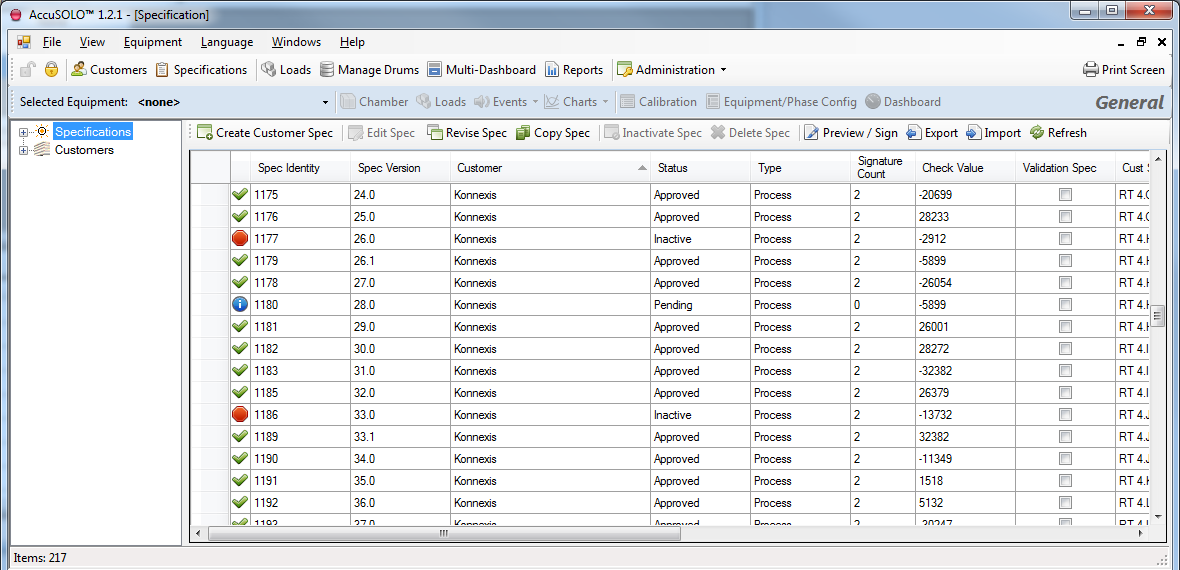Open the Manage Drums tool
The image size is (1180, 570).
[327, 70]
